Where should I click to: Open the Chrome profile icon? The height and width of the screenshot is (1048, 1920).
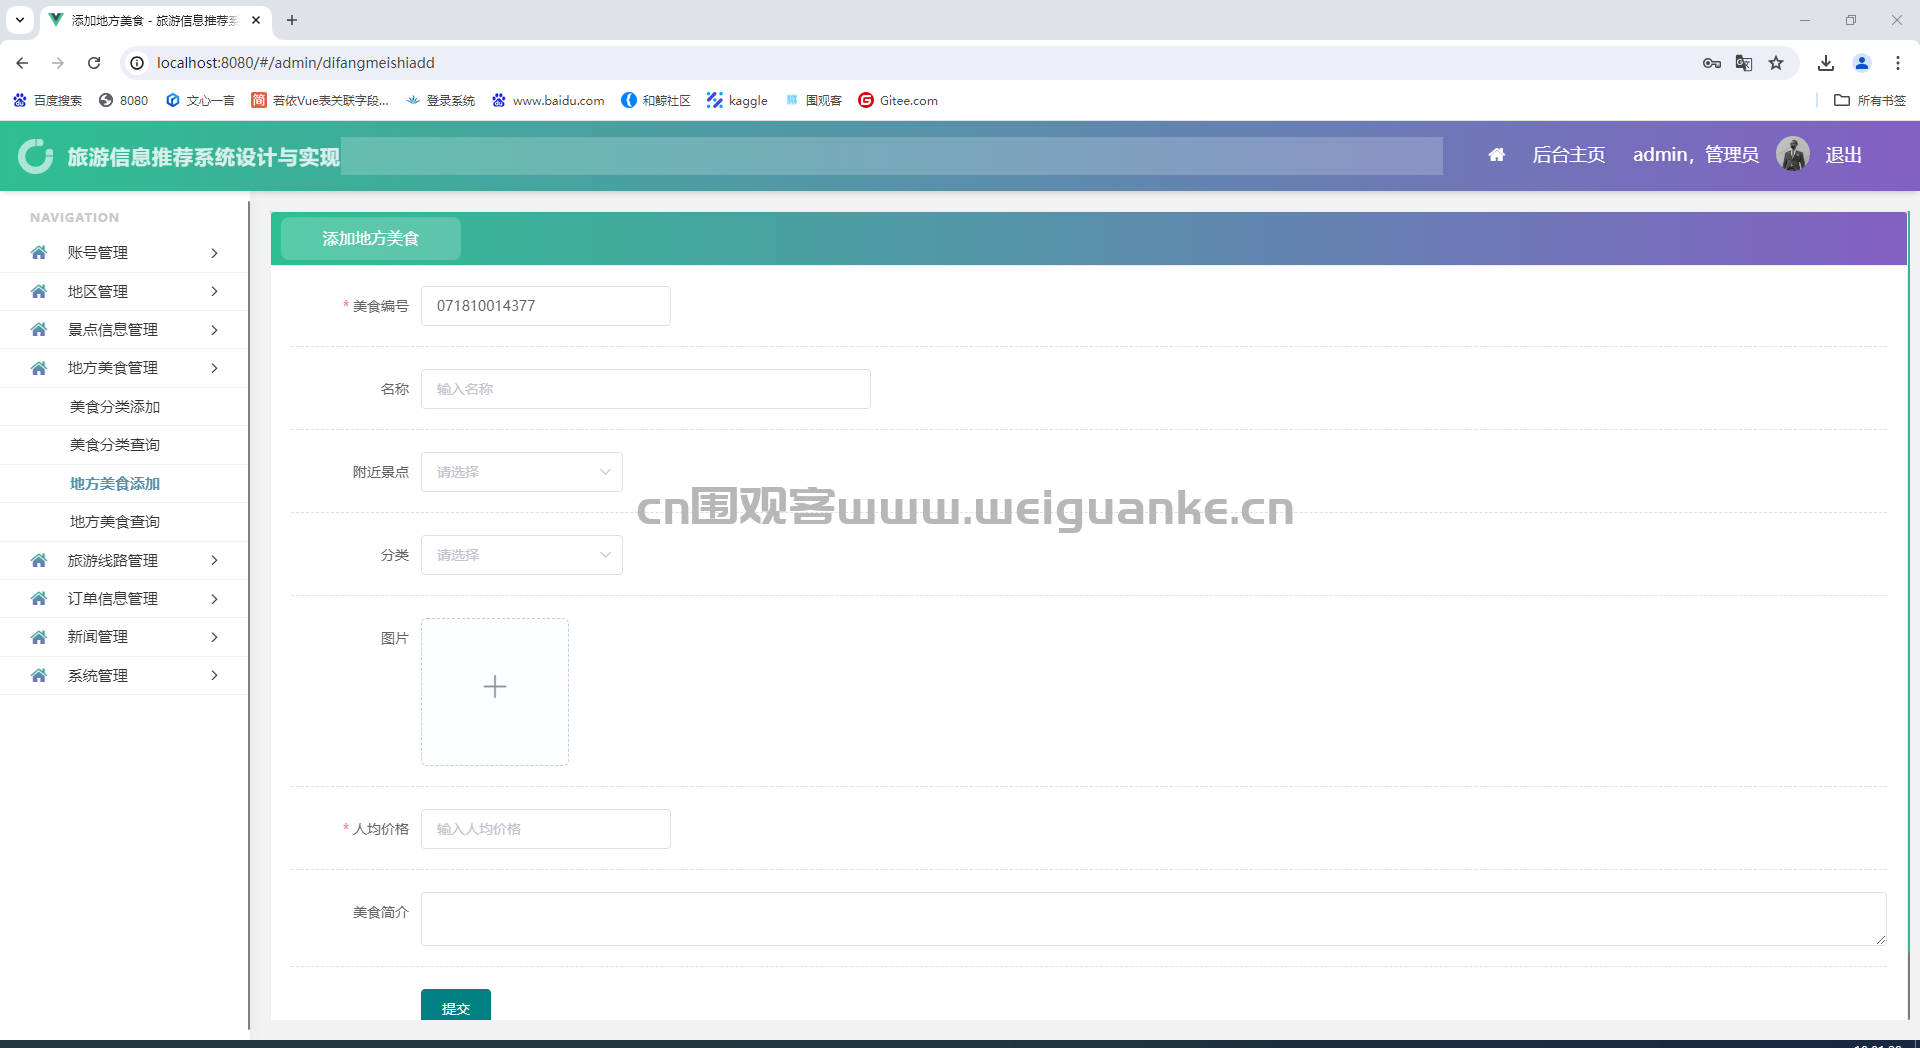tap(1862, 63)
